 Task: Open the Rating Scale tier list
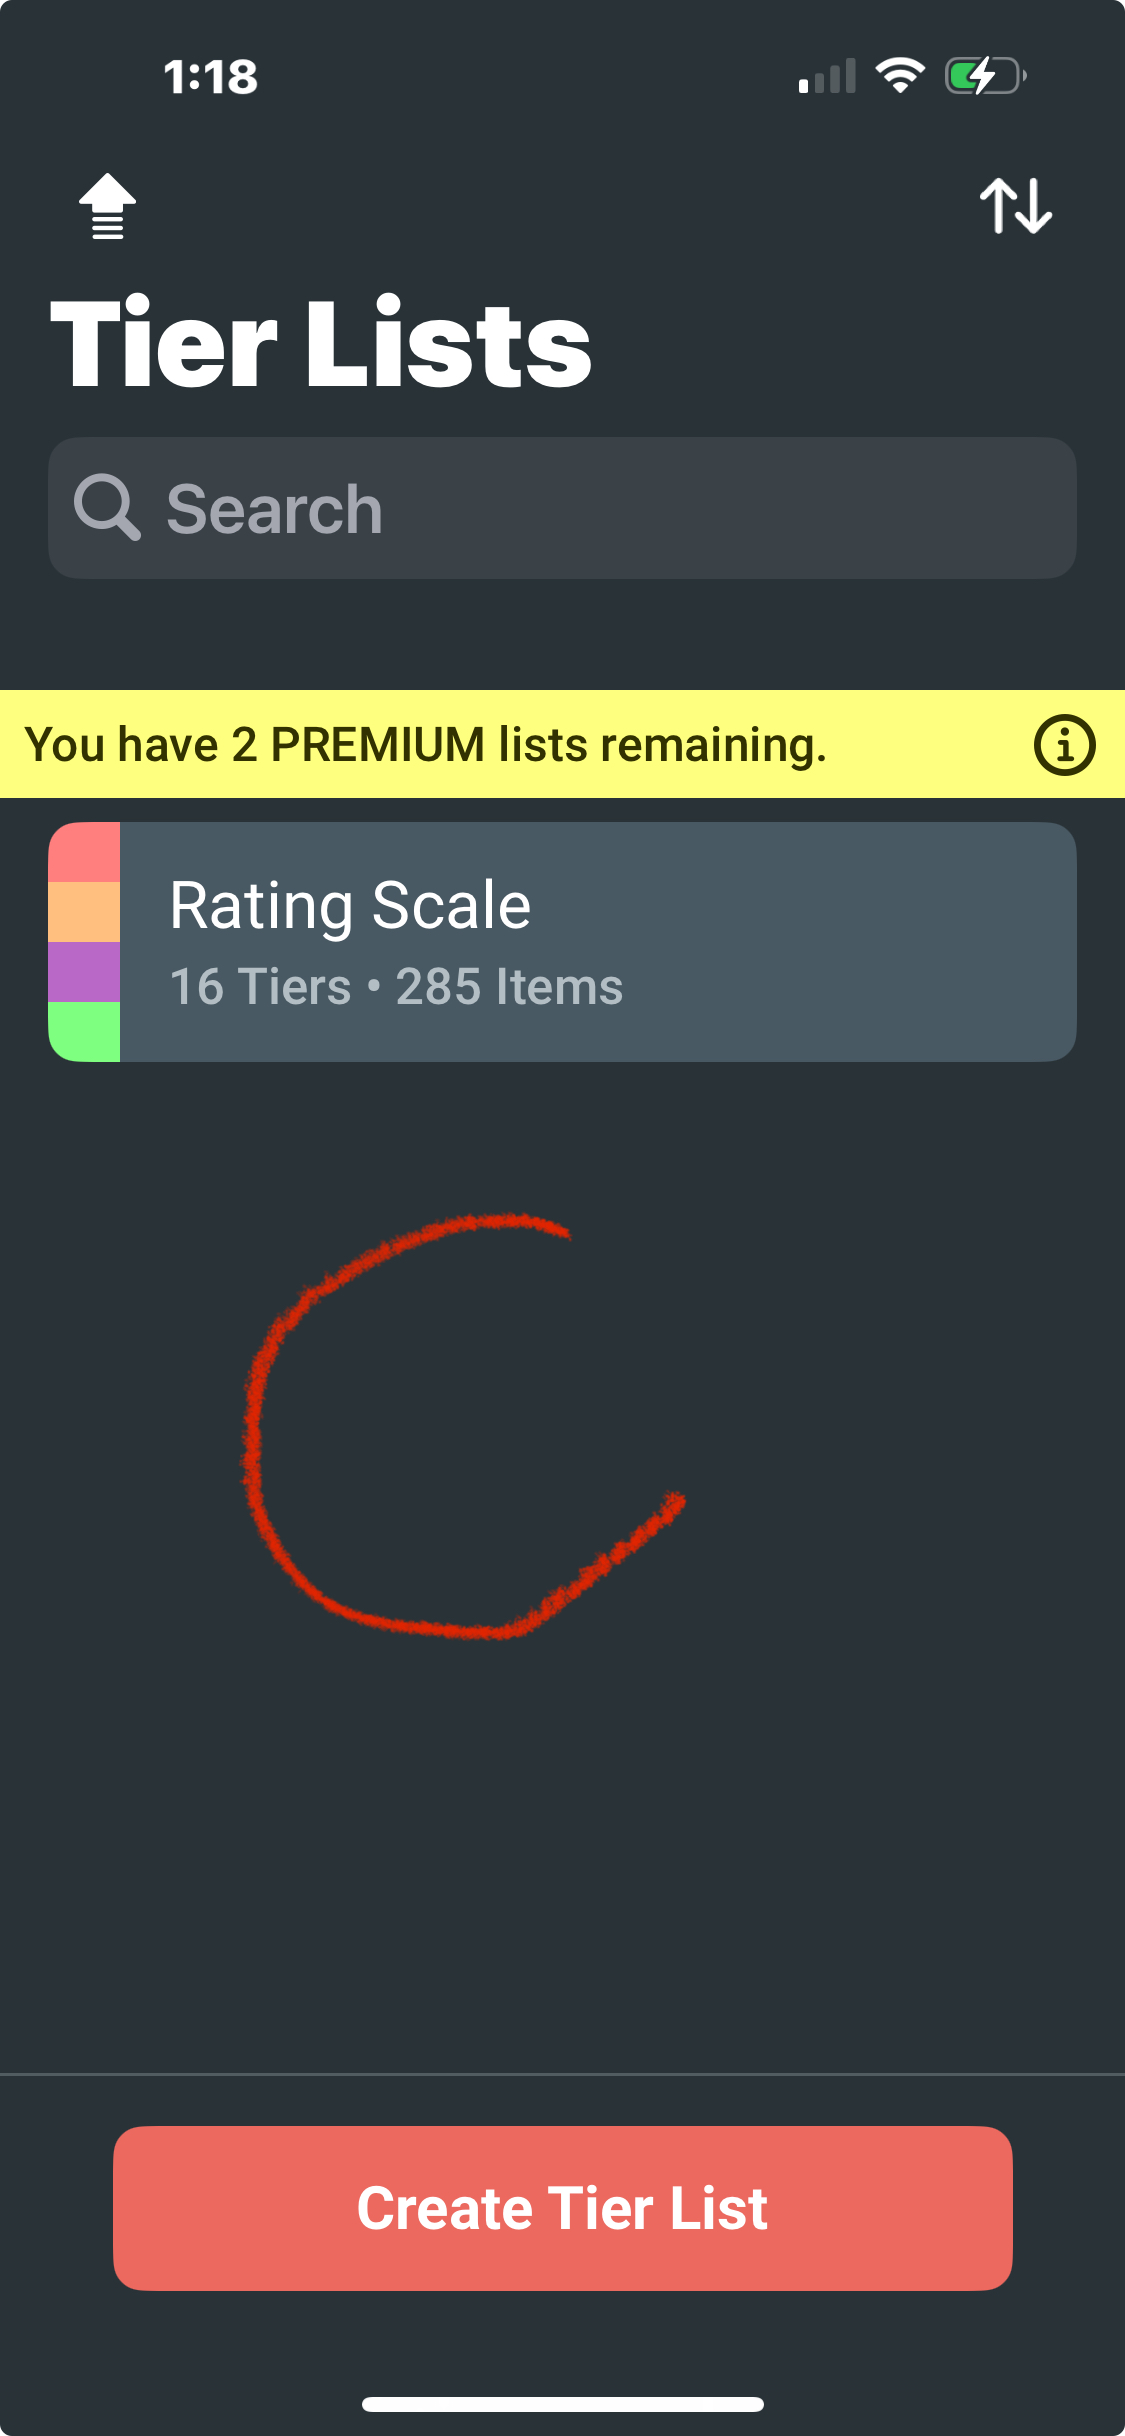[562, 942]
